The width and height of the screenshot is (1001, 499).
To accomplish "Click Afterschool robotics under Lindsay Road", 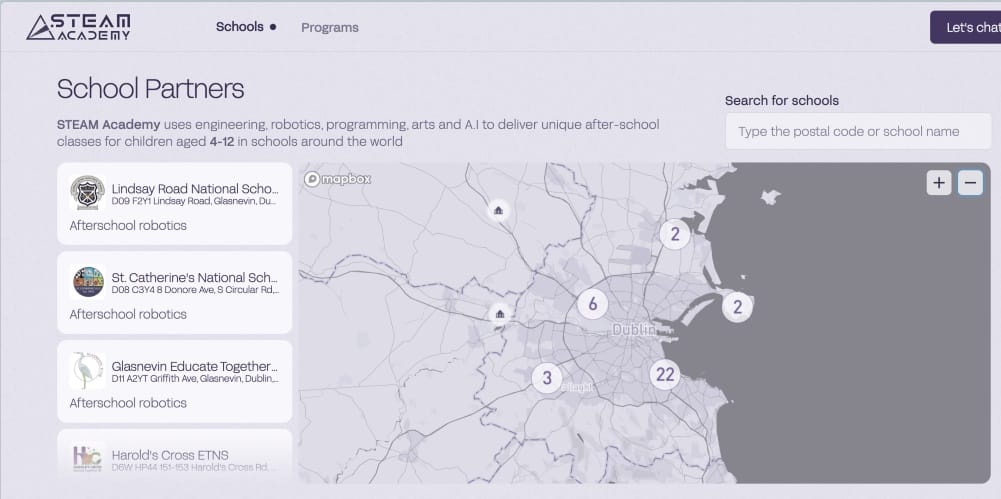I will pos(128,225).
